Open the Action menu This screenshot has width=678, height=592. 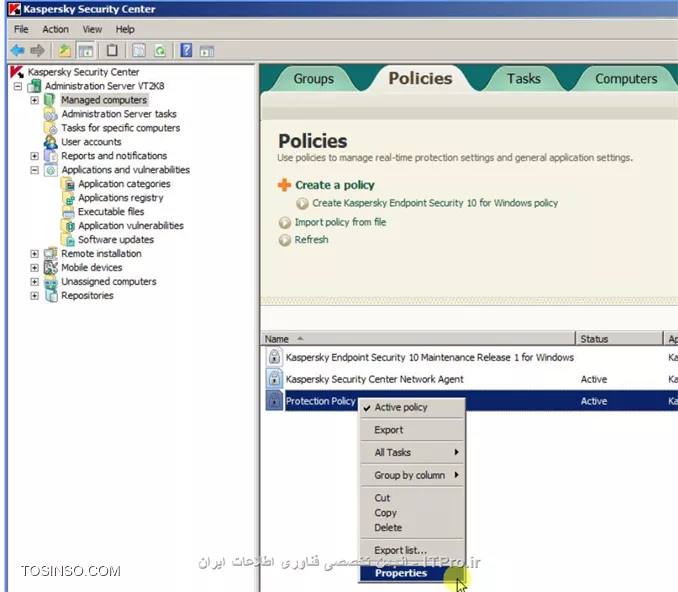[55, 29]
